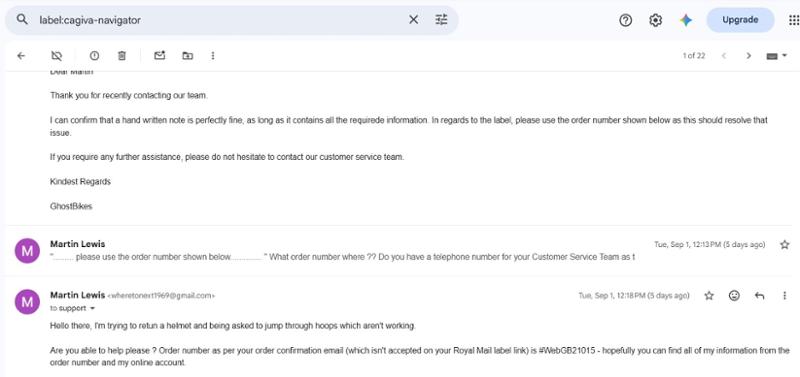Add emoji reaction to the 12:18 PM message
The width and height of the screenshot is (800, 377).
tap(734, 295)
